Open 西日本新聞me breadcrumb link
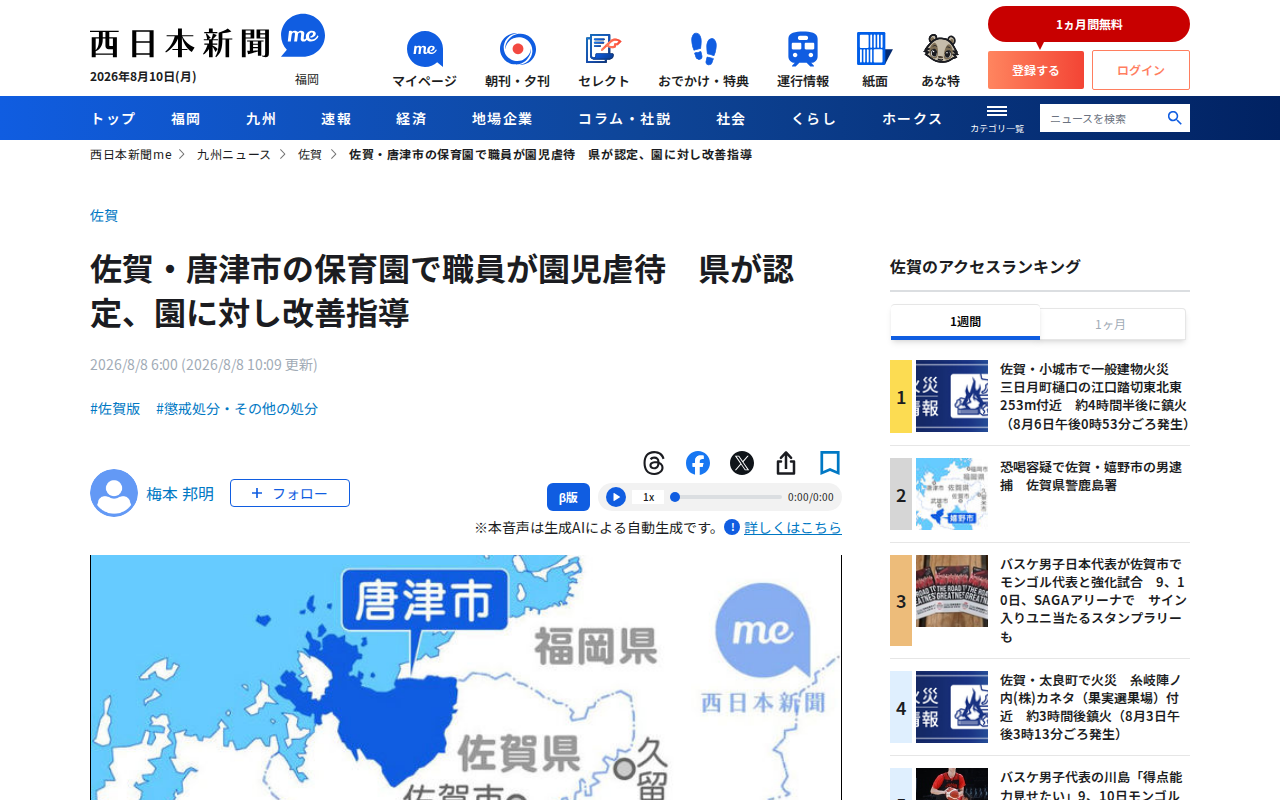1280x800 pixels. click(131, 155)
